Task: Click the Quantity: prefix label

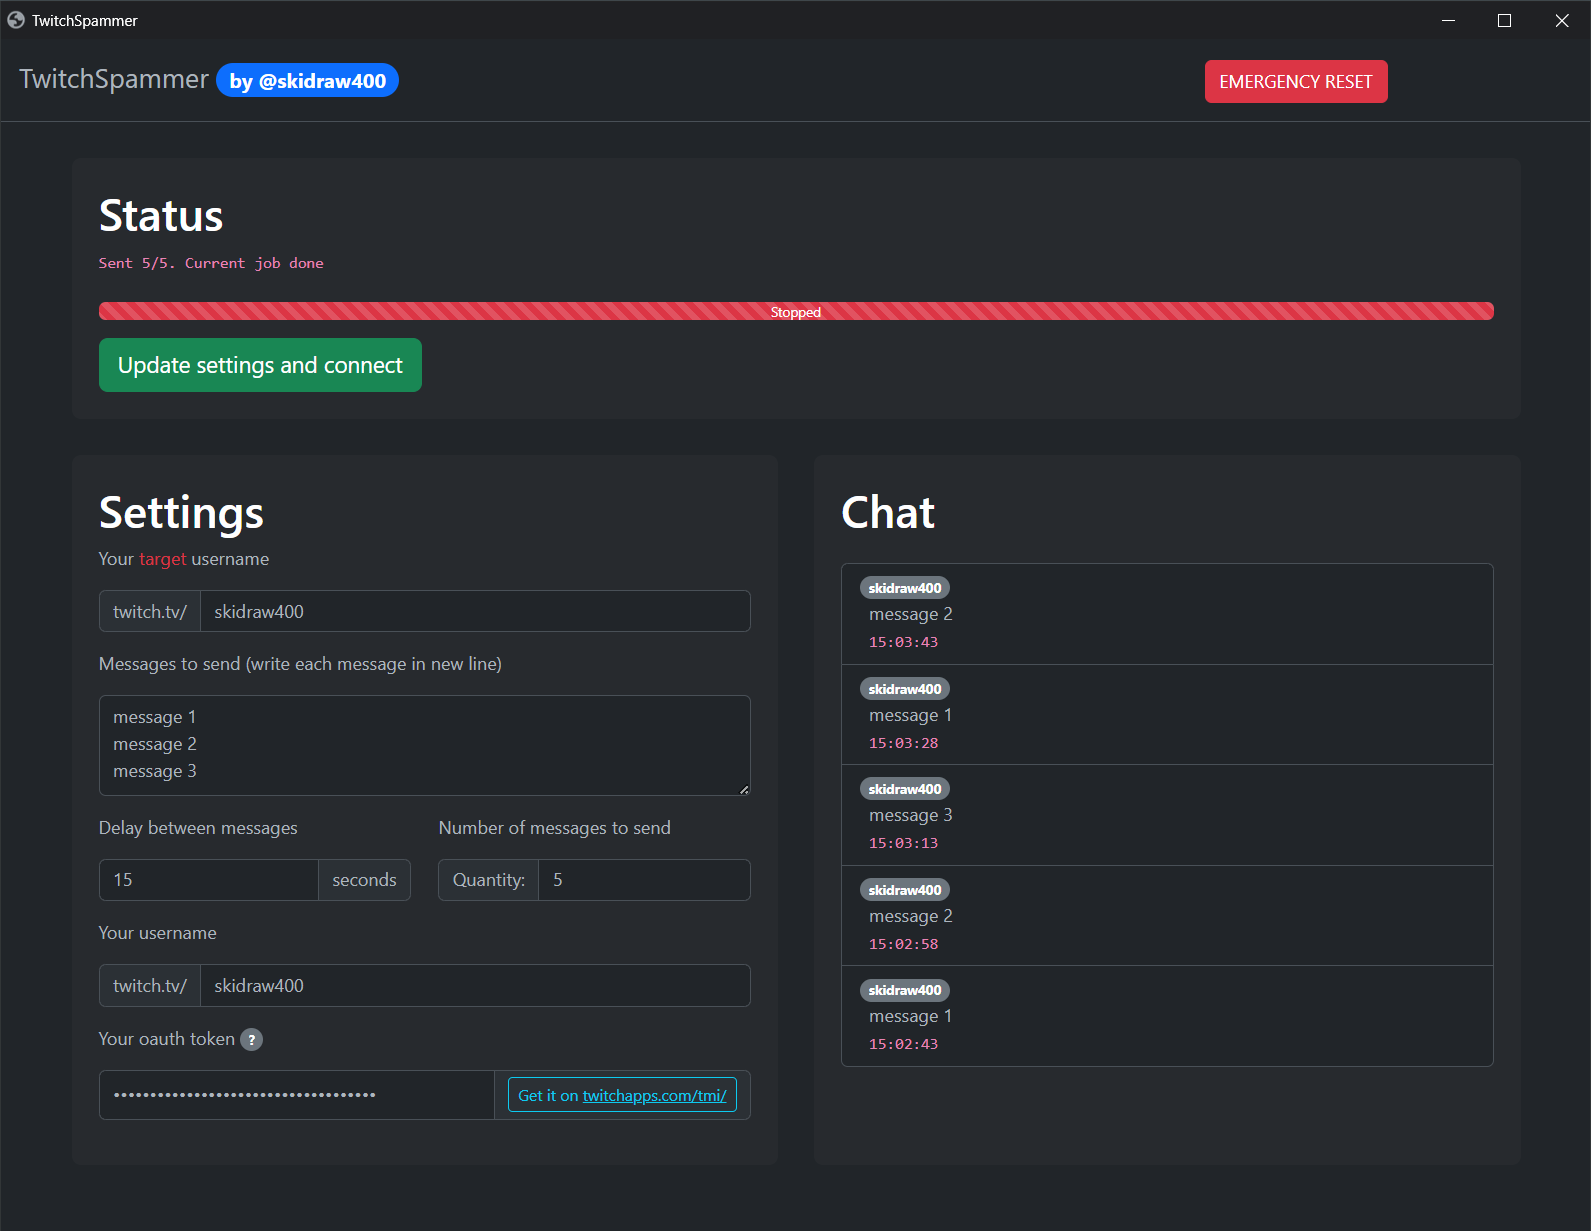Action: pos(489,880)
